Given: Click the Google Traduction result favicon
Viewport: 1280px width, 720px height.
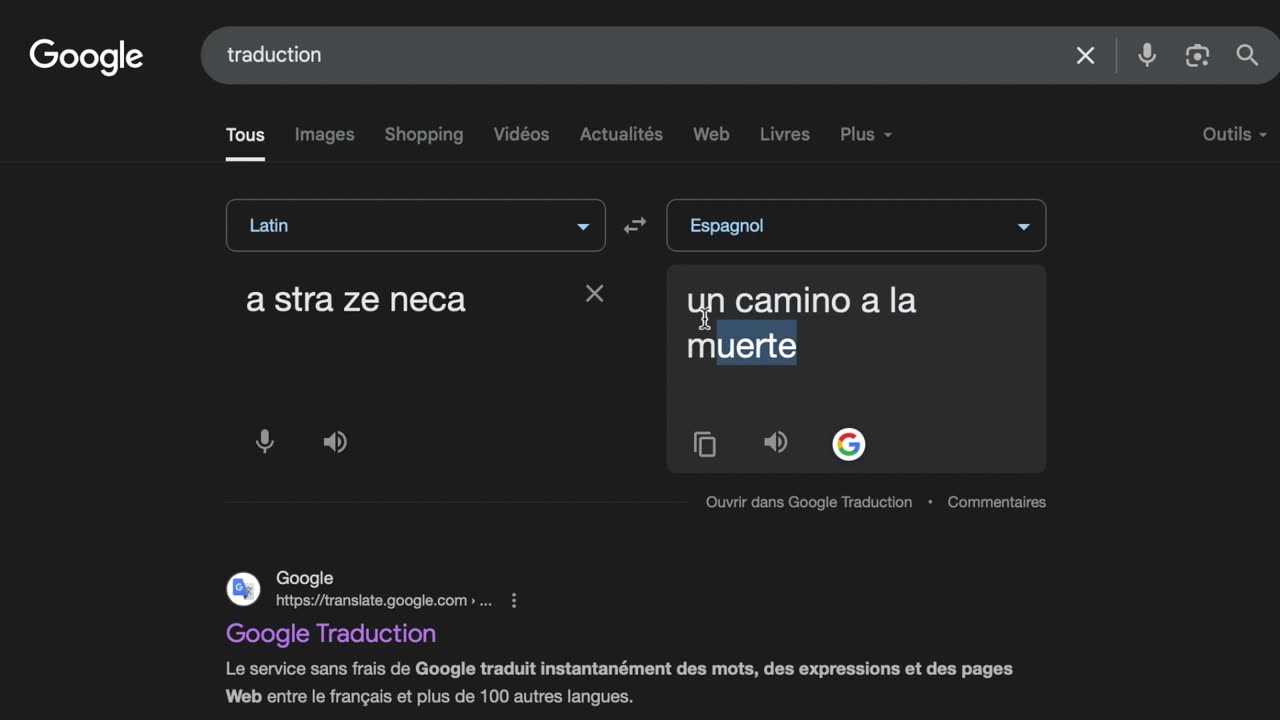Looking at the screenshot, I should (x=243, y=589).
